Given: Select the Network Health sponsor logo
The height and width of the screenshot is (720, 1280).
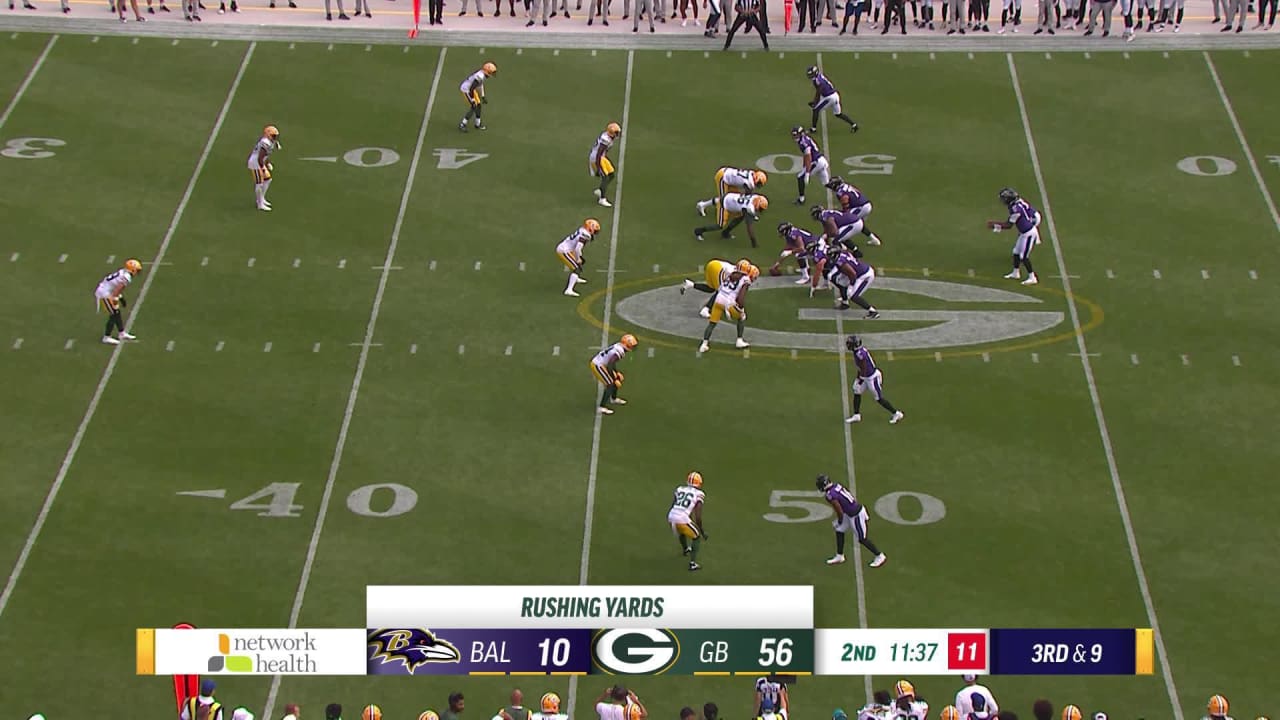Looking at the screenshot, I should click(263, 648).
